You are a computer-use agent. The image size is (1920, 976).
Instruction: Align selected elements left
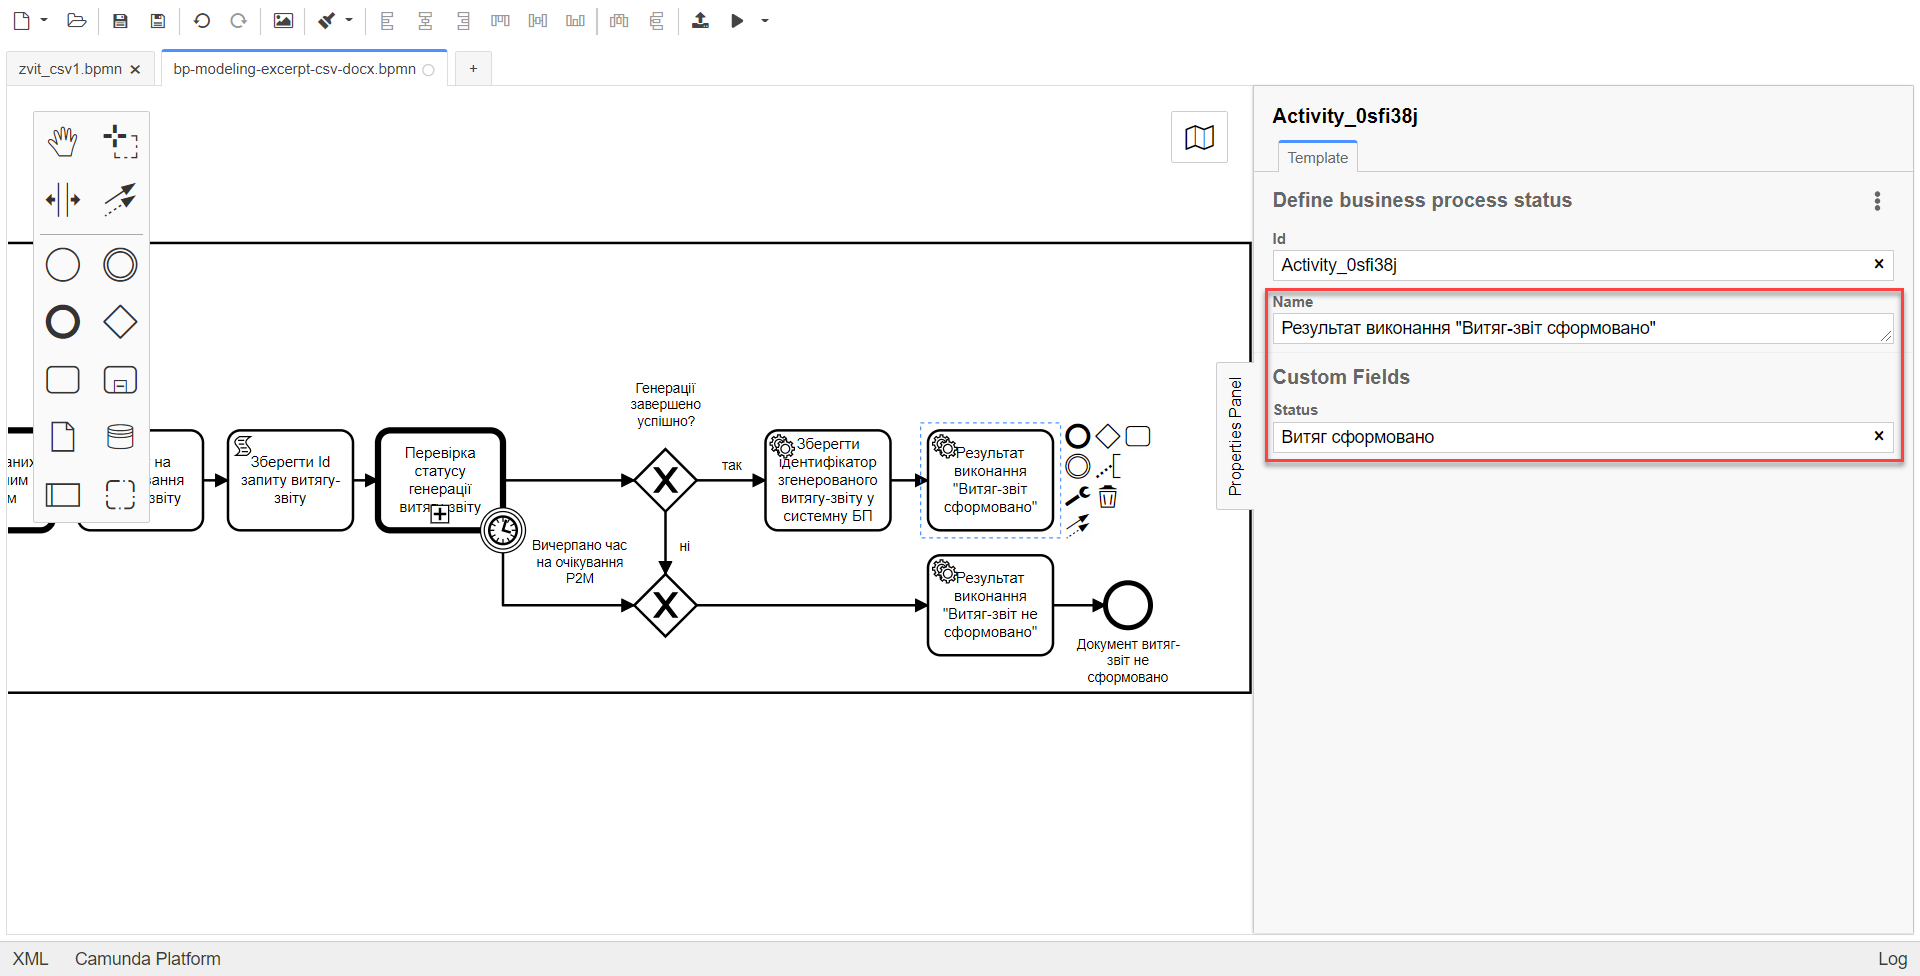point(388,20)
